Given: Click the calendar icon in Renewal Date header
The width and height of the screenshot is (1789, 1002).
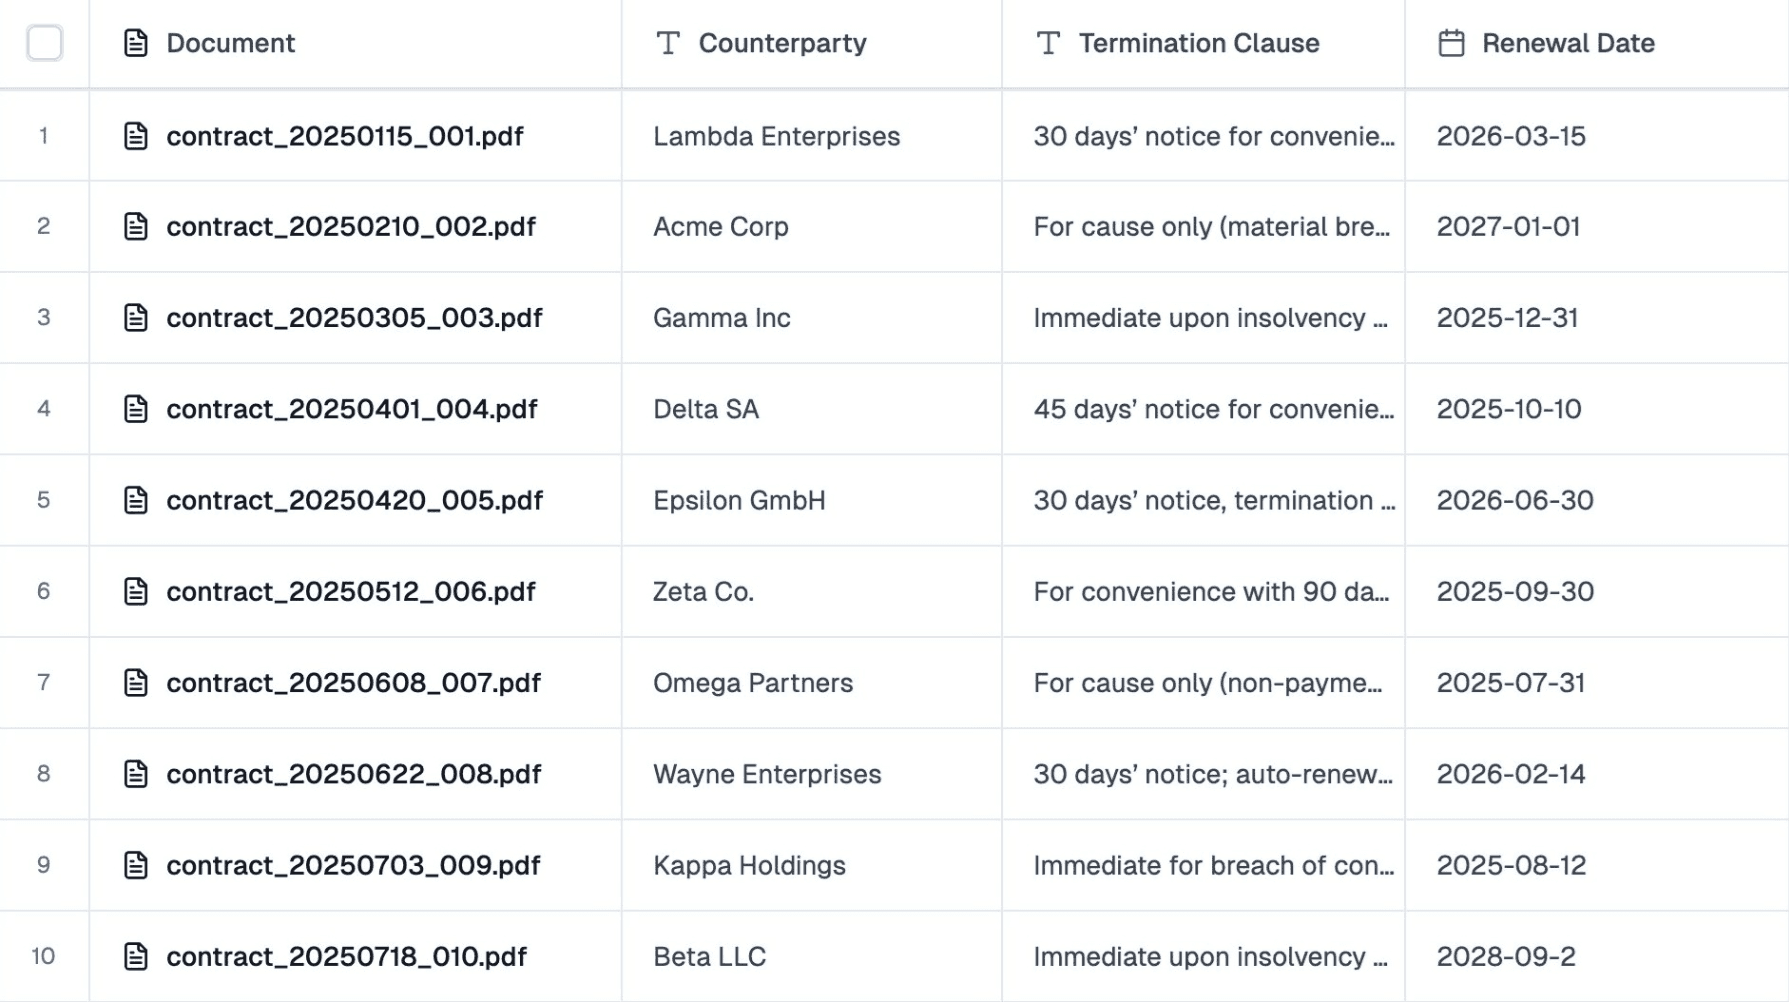Looking at the screenshot, I should (x=1451, y=43).
